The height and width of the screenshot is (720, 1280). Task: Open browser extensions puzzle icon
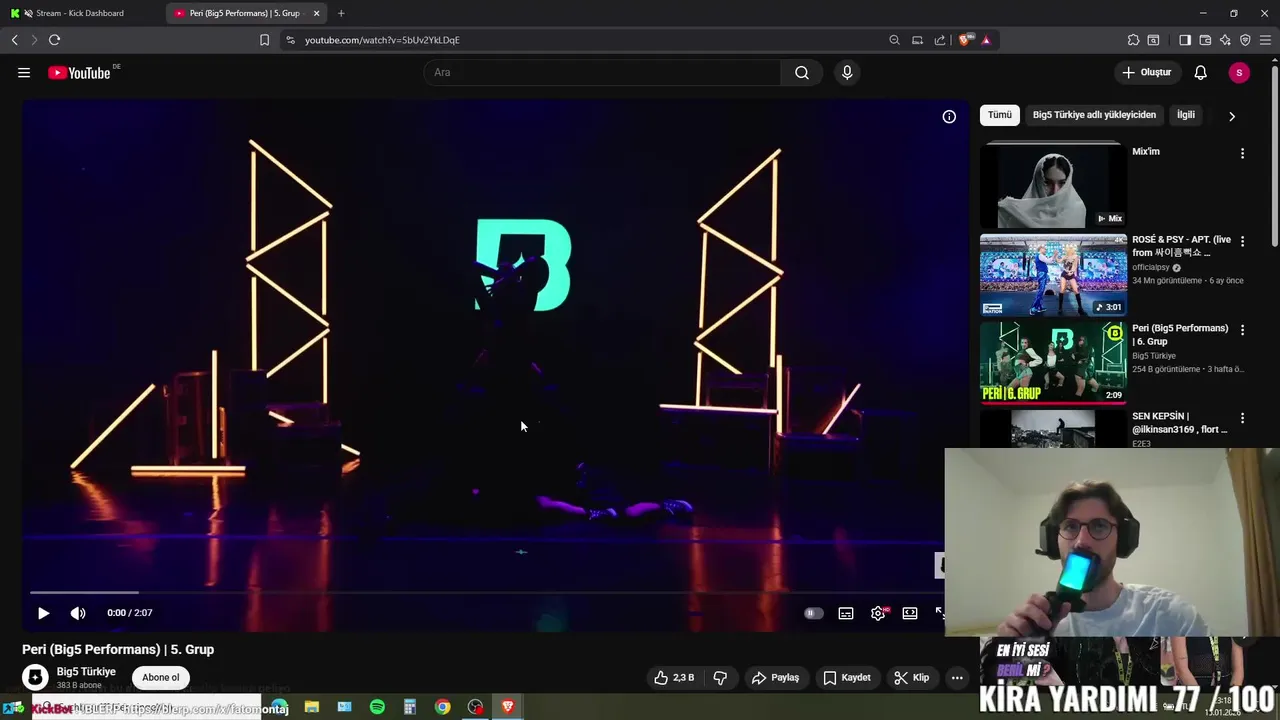tap(1133, 40)
